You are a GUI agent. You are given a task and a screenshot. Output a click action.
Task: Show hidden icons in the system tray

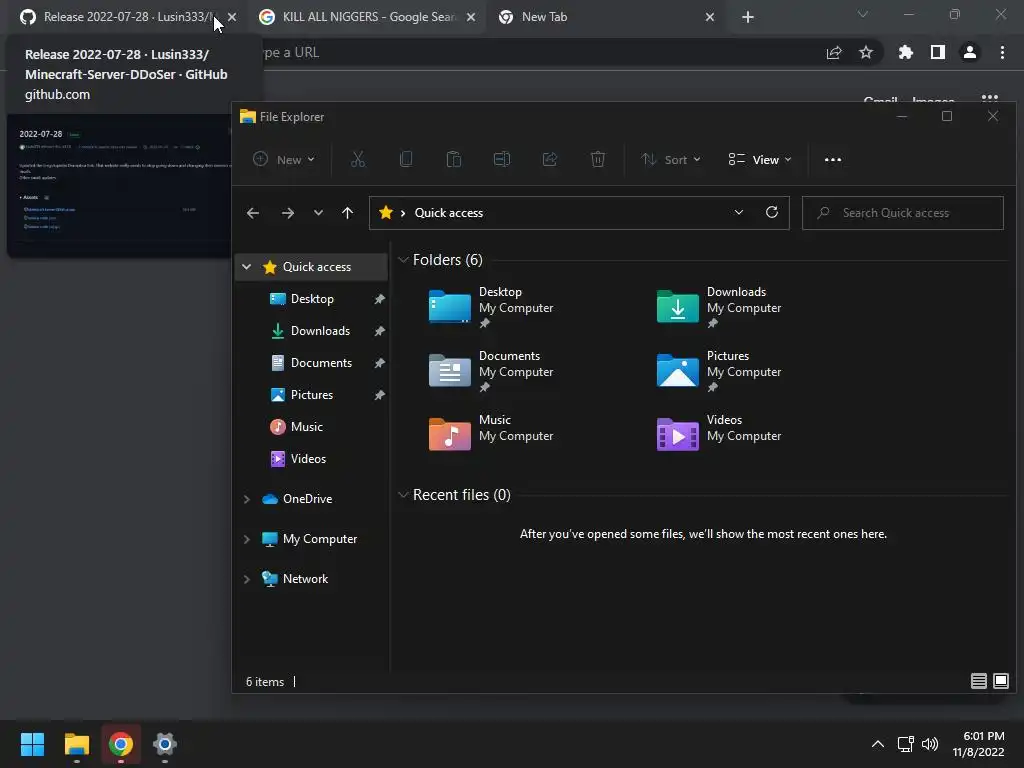coord(878,744)
